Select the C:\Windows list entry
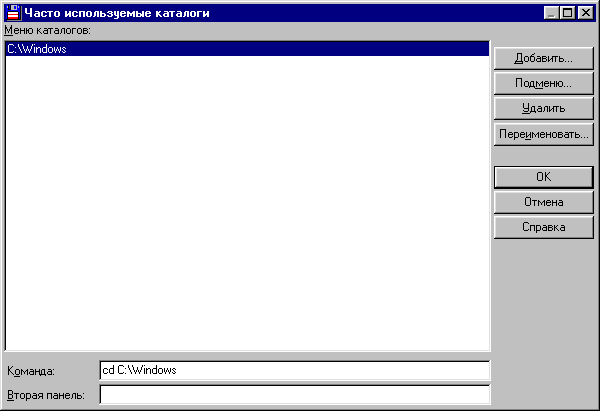600x411 pixels. 247,49
